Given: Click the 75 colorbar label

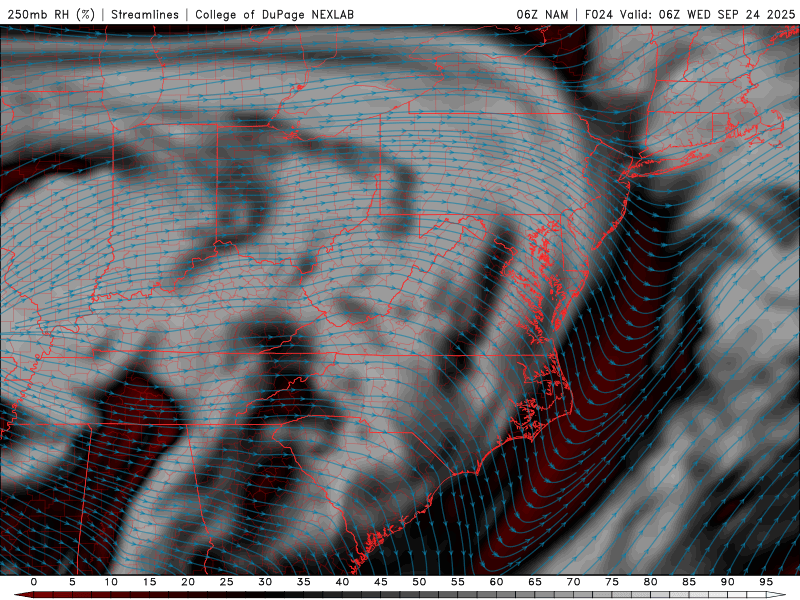Looking at the screenshot, I should (612, 582).
